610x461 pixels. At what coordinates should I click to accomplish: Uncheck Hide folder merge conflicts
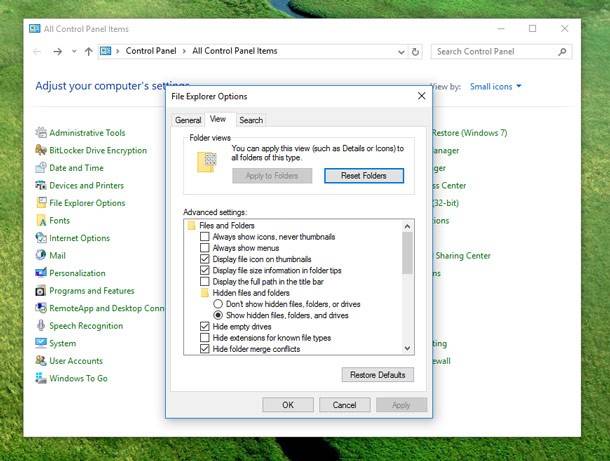[x=205, y=349]
